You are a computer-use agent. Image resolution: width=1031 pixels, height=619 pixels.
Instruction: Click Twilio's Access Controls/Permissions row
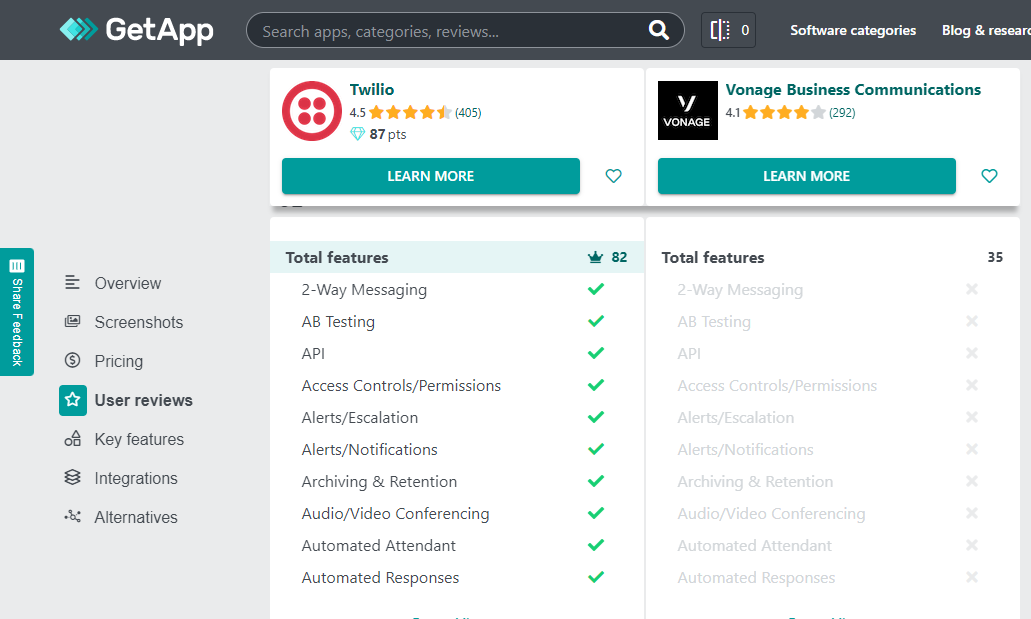pyautogui.click(x=457, y=385)
